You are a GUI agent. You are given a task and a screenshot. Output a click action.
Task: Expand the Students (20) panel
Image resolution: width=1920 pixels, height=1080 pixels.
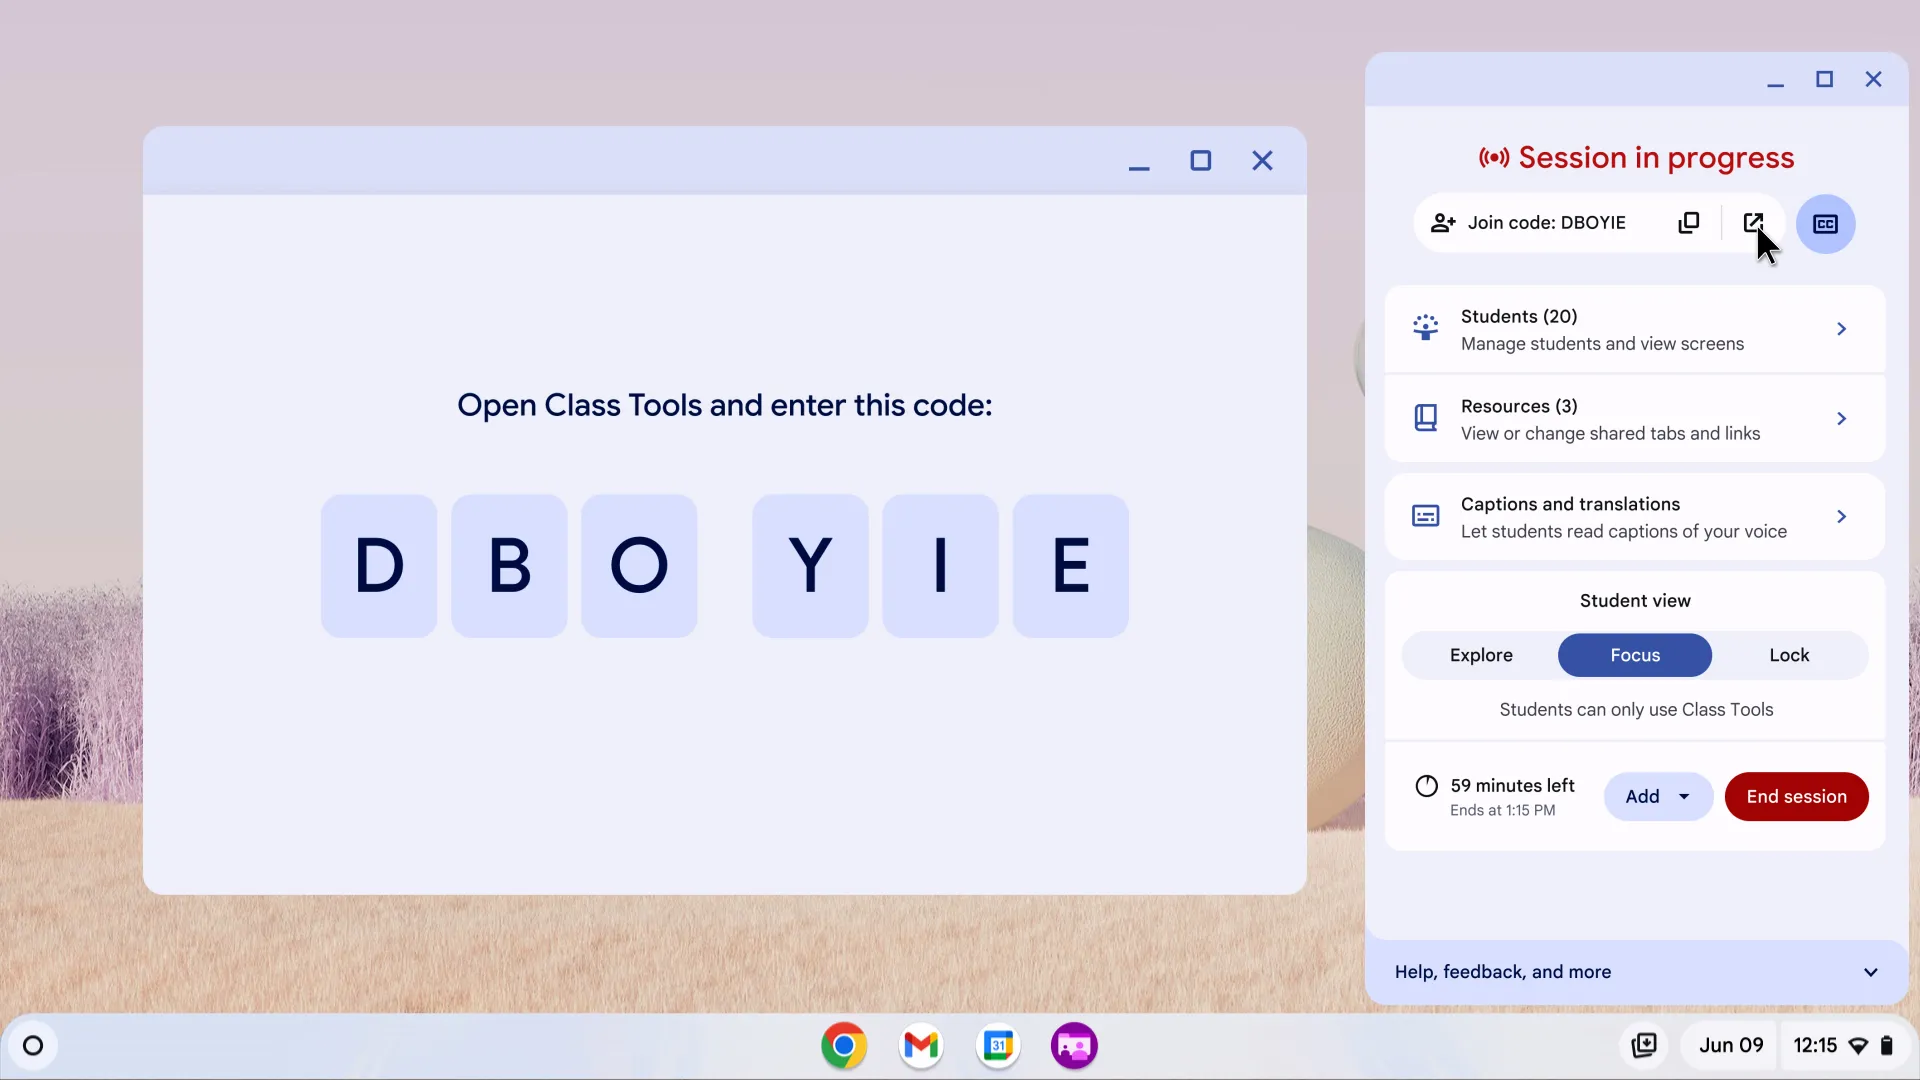click(1843, 328)
